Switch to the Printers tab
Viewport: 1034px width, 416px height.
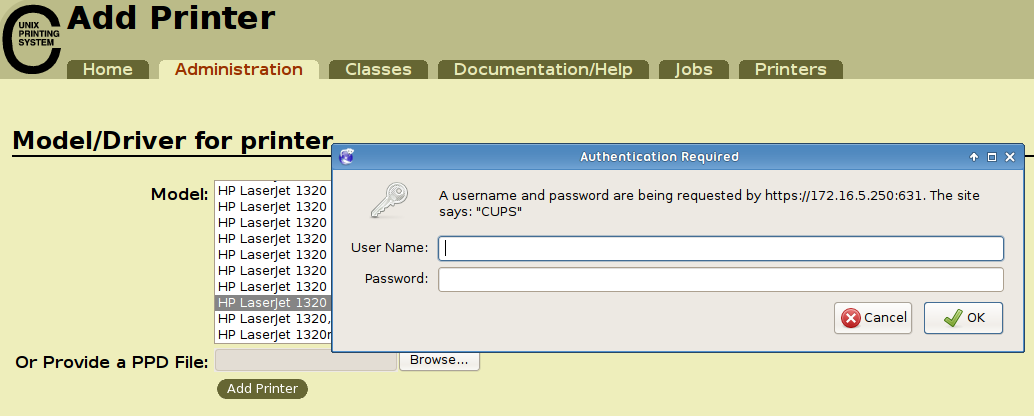click(x=791, y=69)
